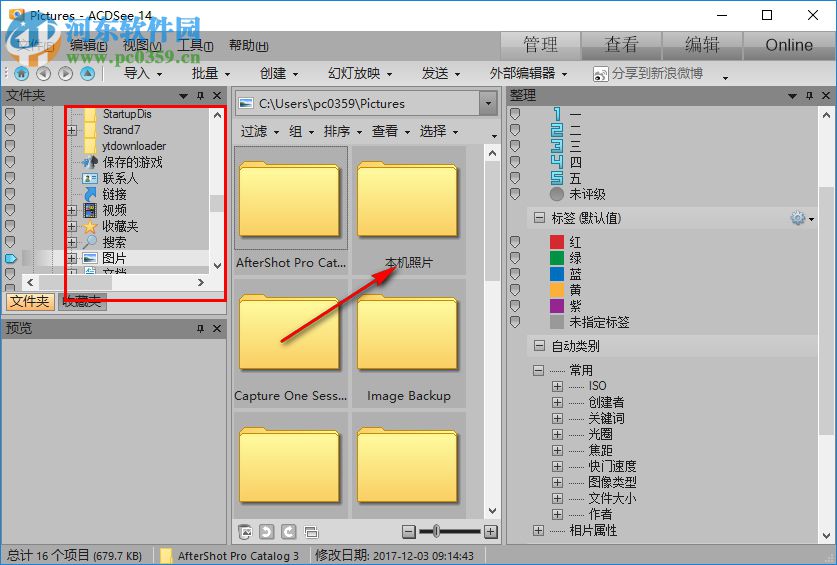This screenshot has width=837, height=565.
Task: Rotate right using the clockwise icon
Action: click(x=288, y=531)
